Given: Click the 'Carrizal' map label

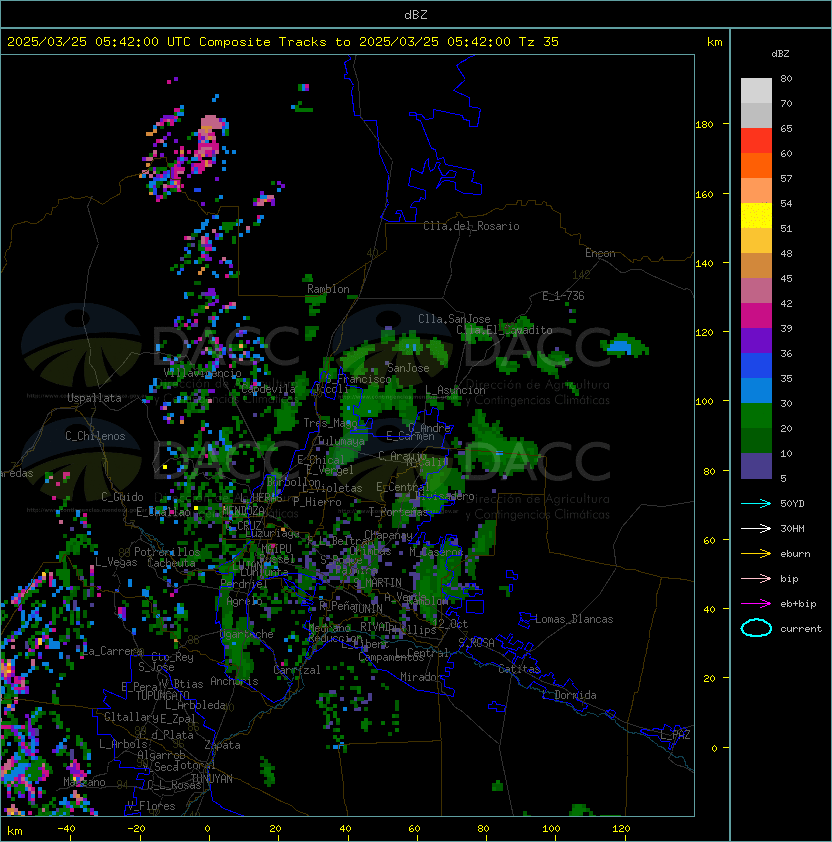Looking at the screenshot, I should 297,670.
